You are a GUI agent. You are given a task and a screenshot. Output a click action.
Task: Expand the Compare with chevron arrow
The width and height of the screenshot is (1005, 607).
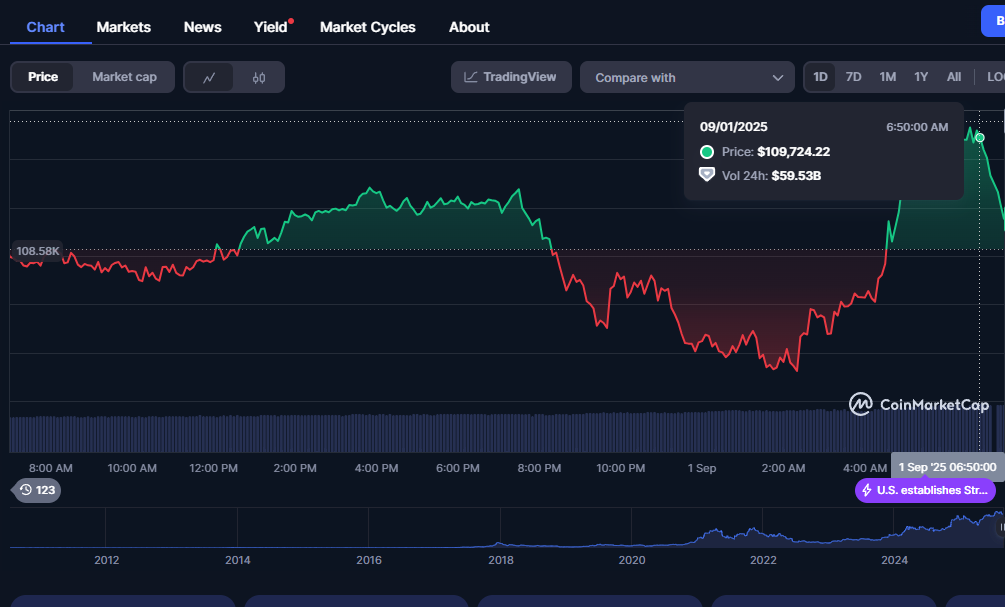click(778, 77)
